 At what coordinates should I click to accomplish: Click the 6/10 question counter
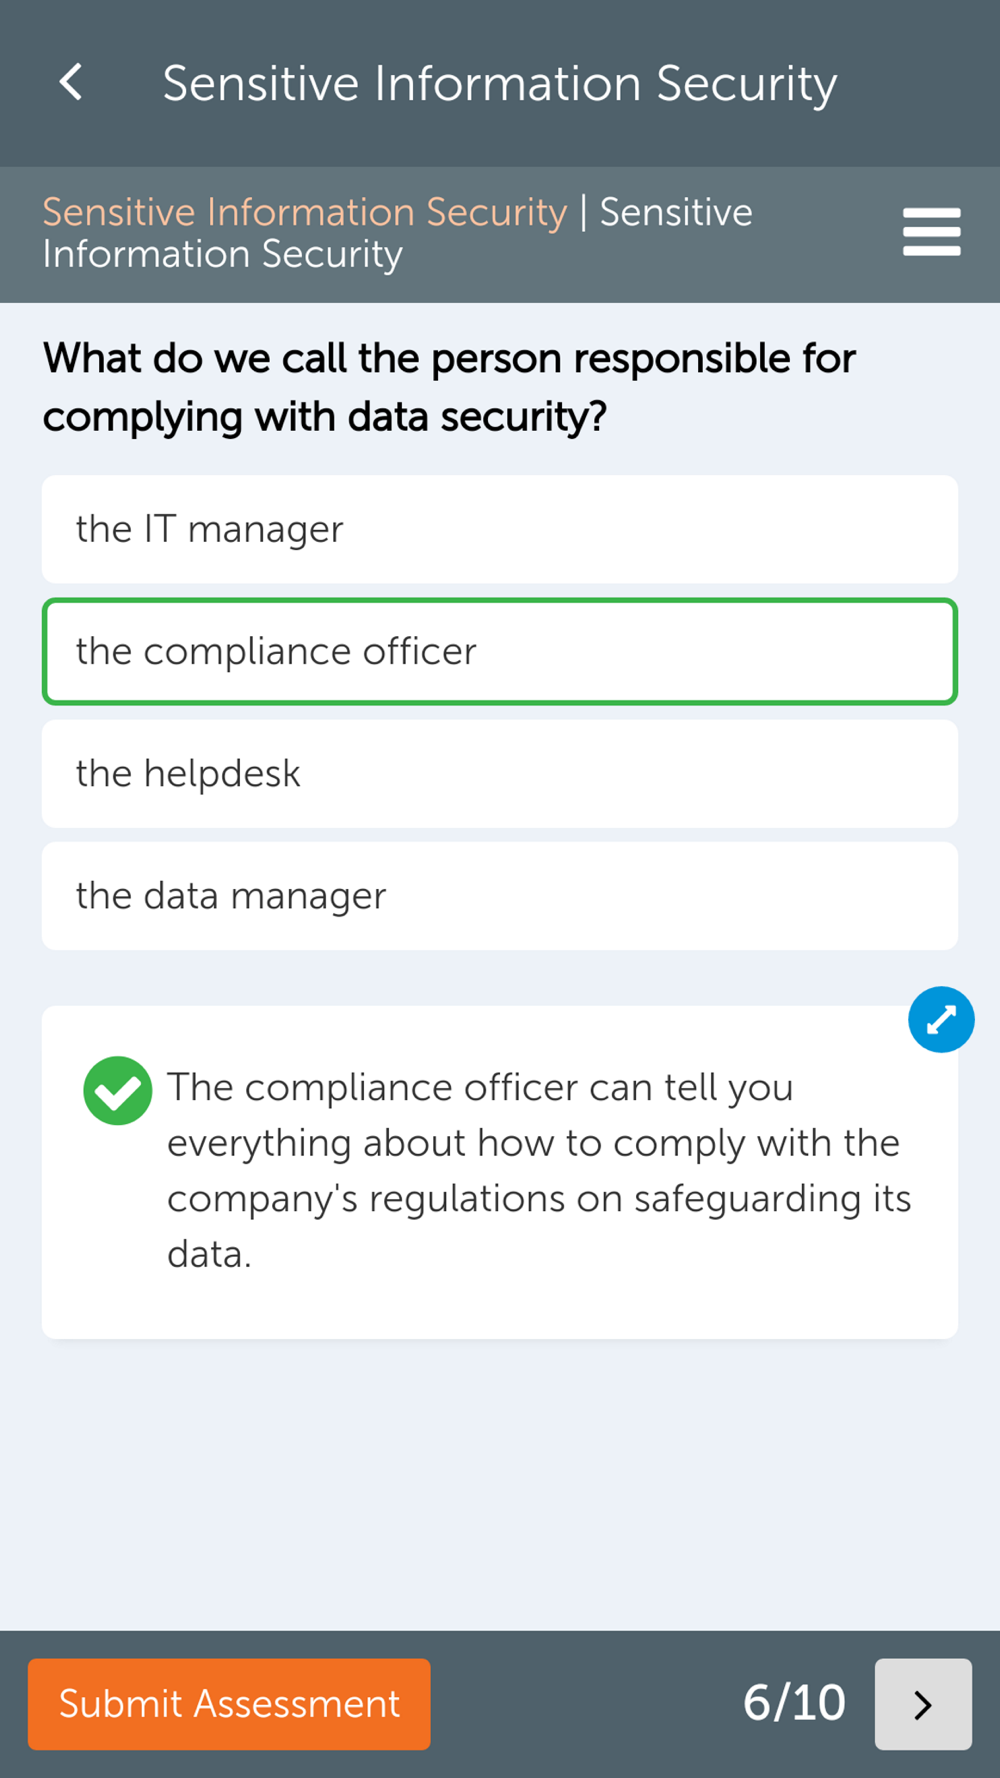tap(794, 1702)
